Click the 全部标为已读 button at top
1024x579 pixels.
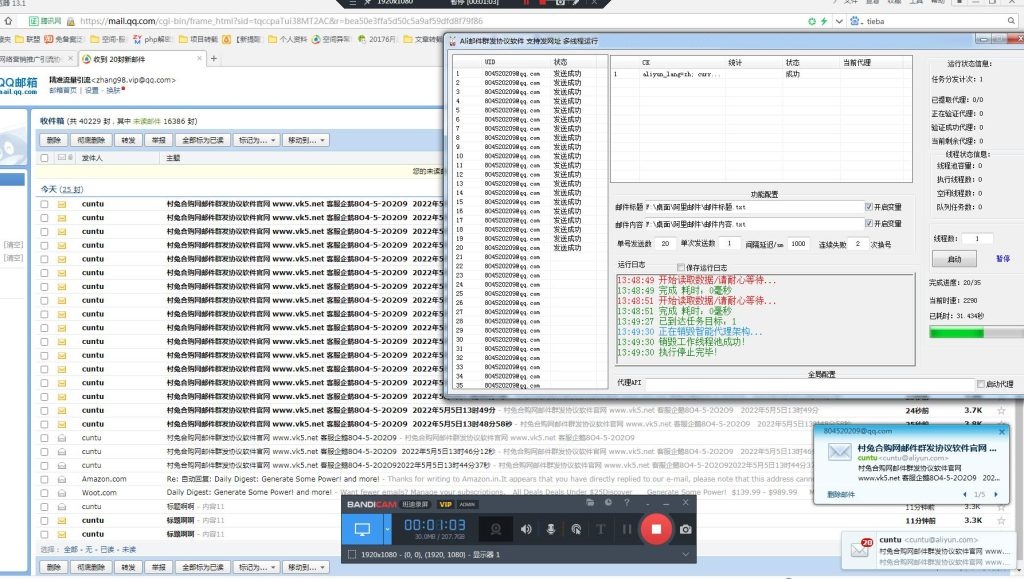(x=202, y=140)
